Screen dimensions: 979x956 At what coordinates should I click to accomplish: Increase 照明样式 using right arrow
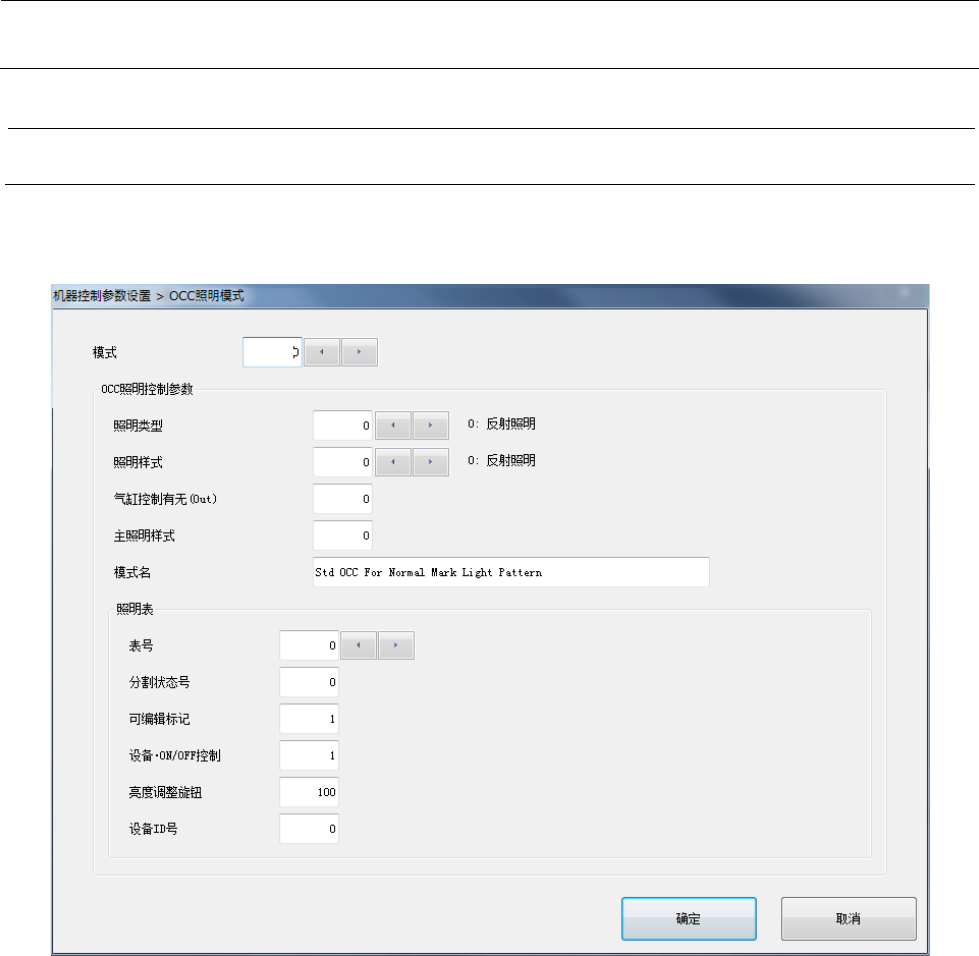[430, 462]
